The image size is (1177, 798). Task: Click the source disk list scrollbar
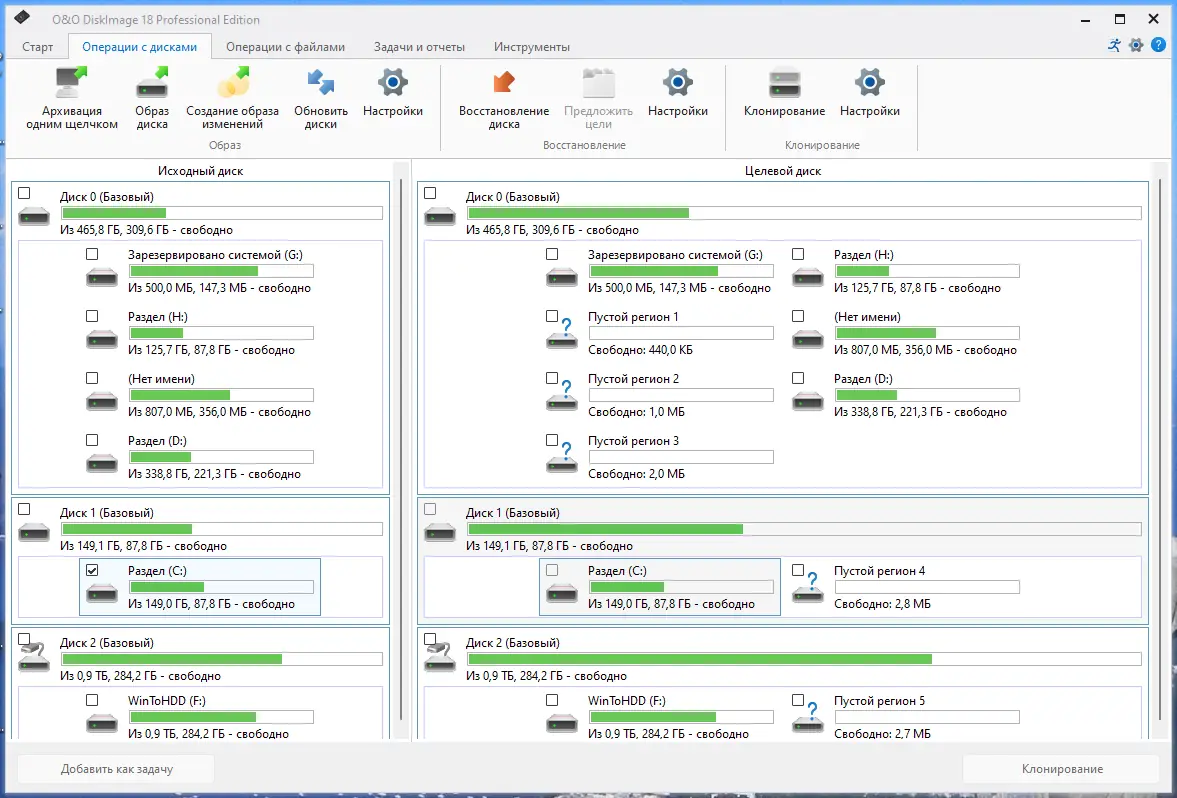pos(402,450)
